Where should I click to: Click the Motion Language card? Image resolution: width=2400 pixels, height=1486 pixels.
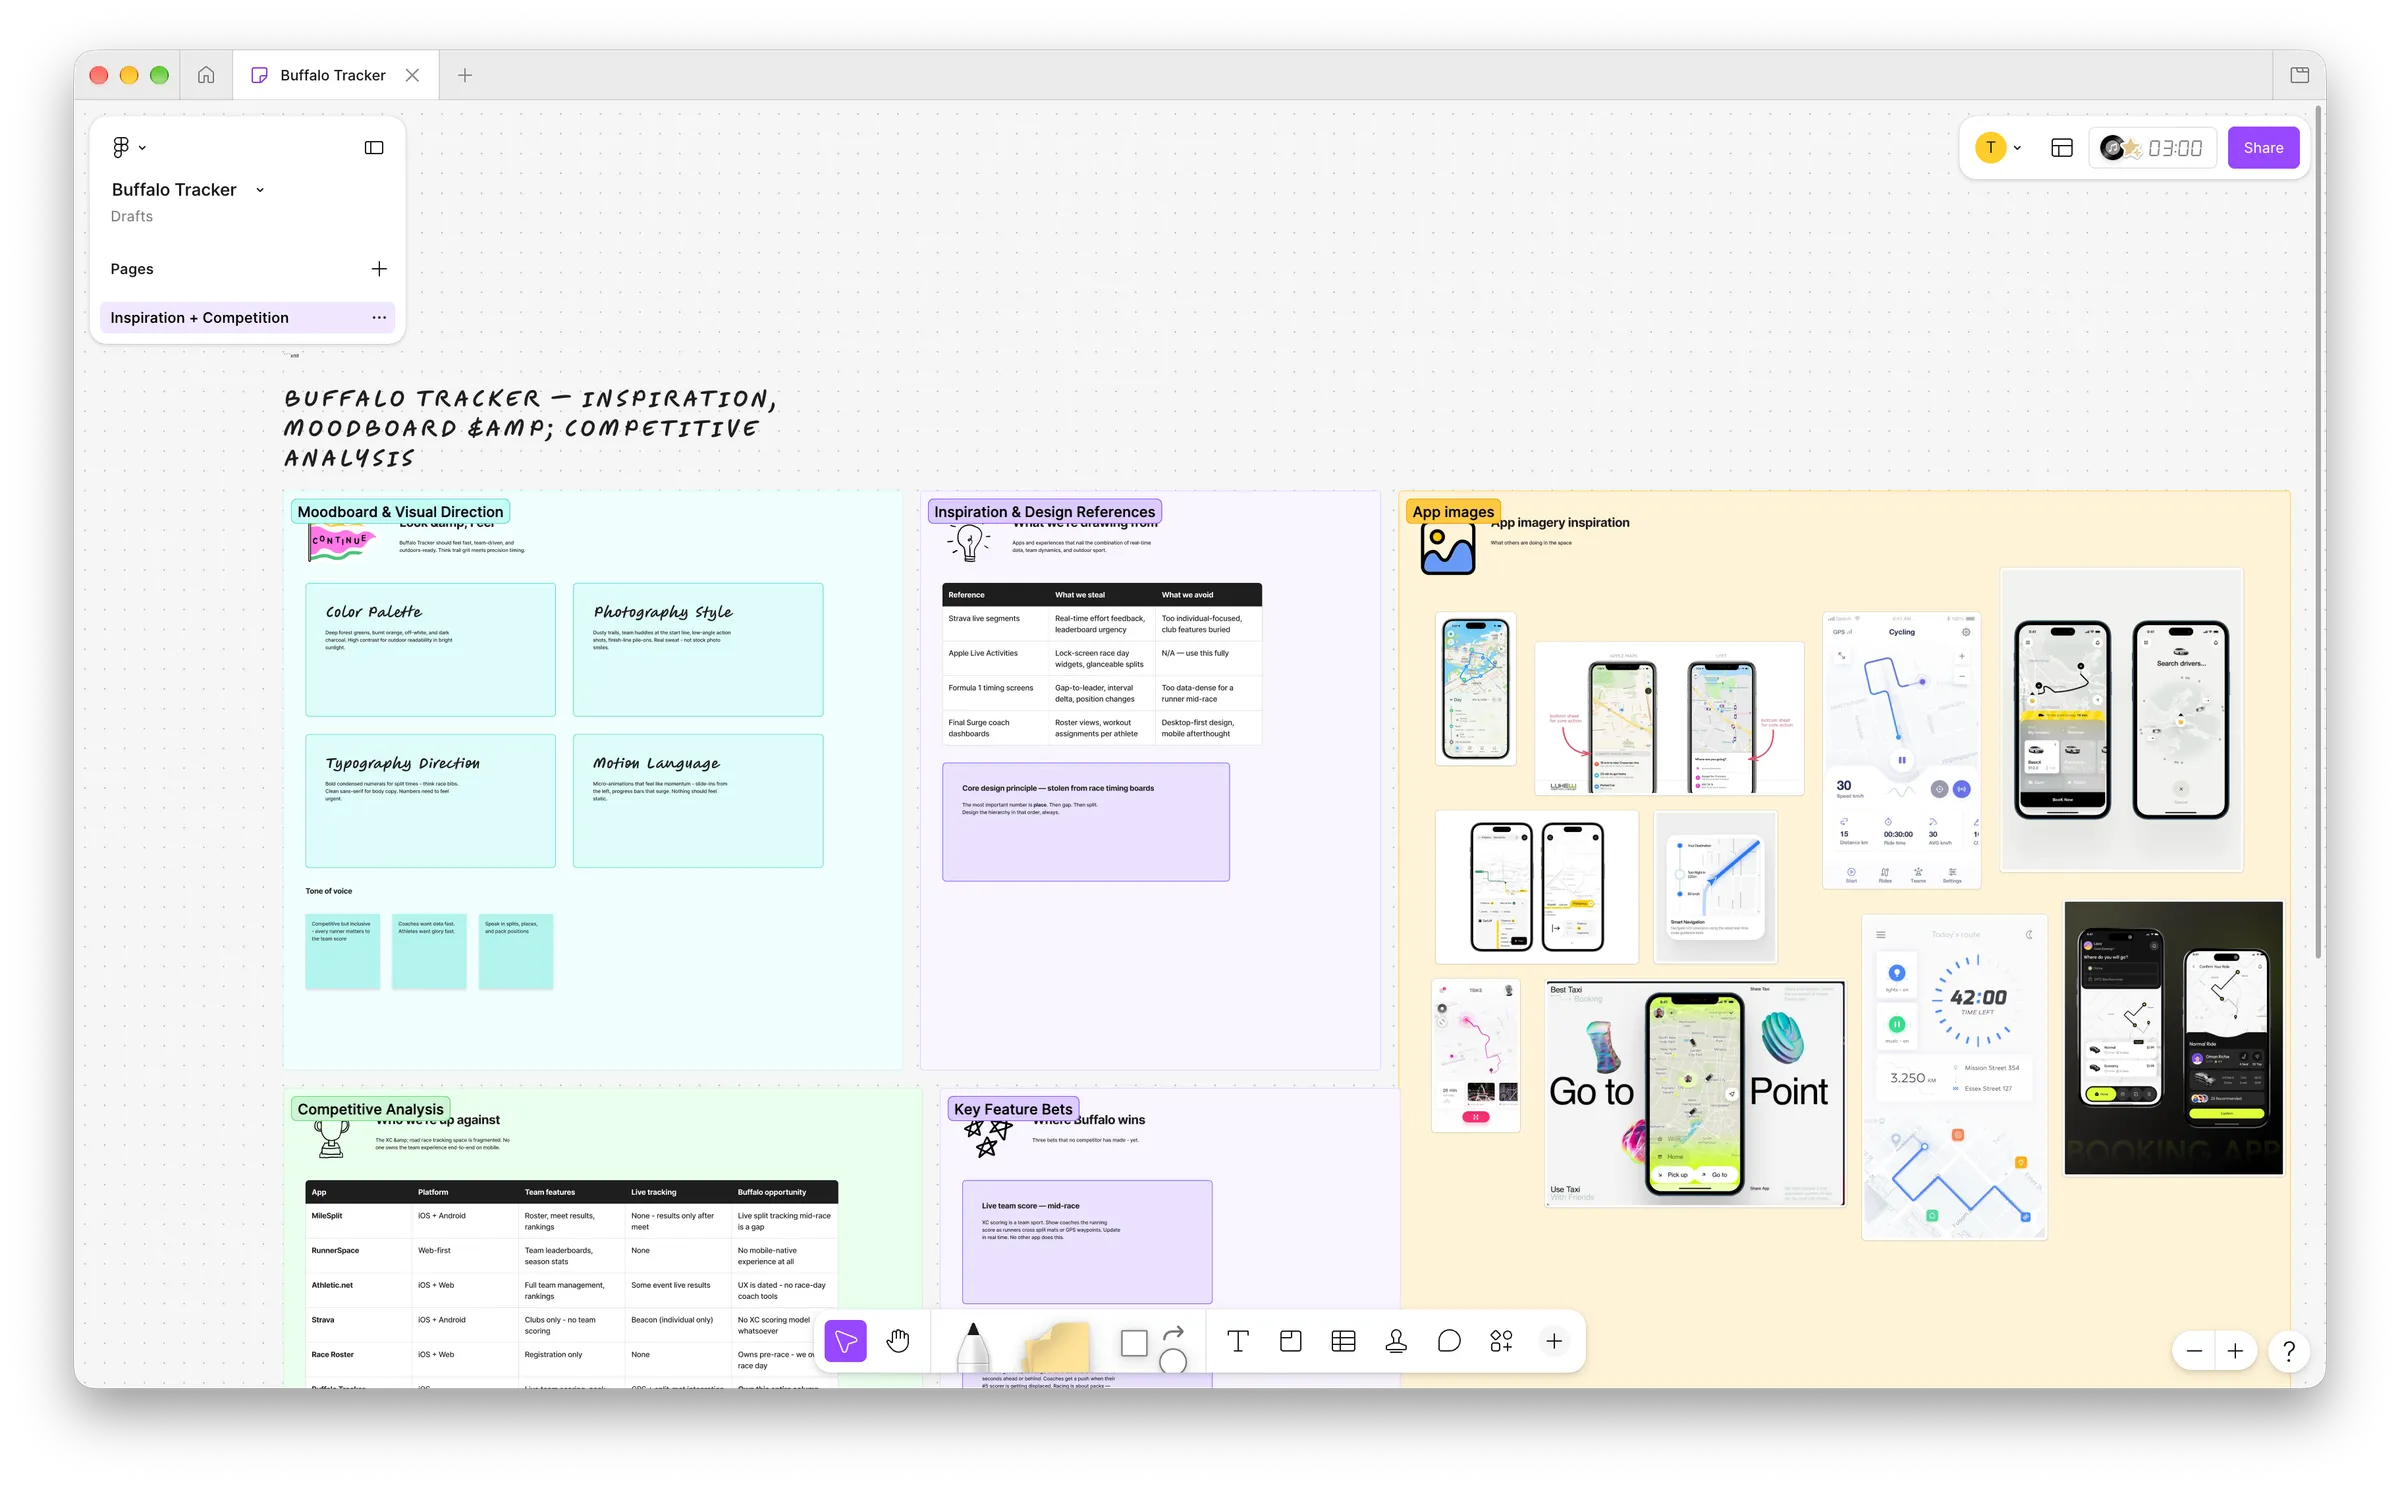coord(698,801)
